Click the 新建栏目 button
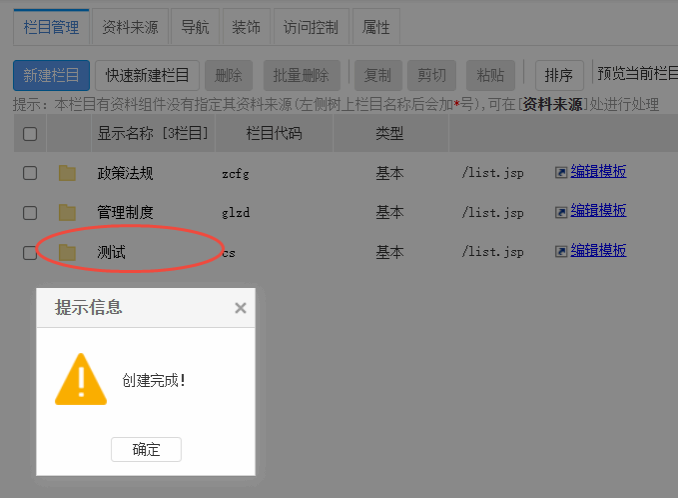This screenshot has height=498, width=678. [52, 75]
